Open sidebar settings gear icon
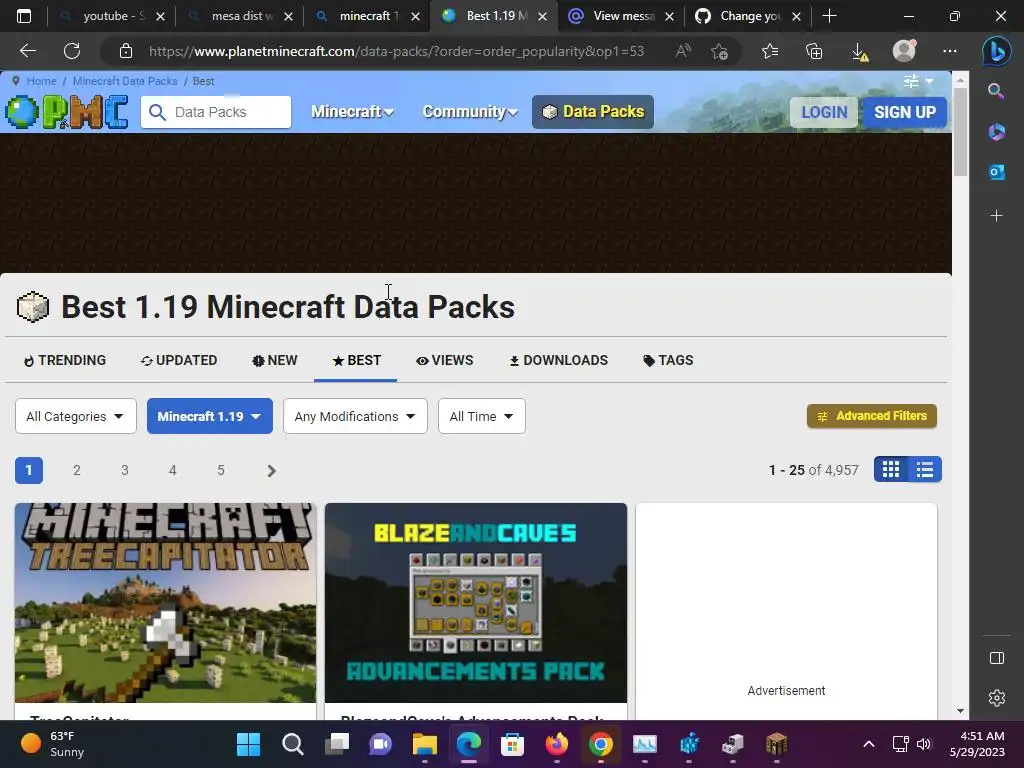The height and width of the screenshot is (768, 1024). tap(997, 698)
